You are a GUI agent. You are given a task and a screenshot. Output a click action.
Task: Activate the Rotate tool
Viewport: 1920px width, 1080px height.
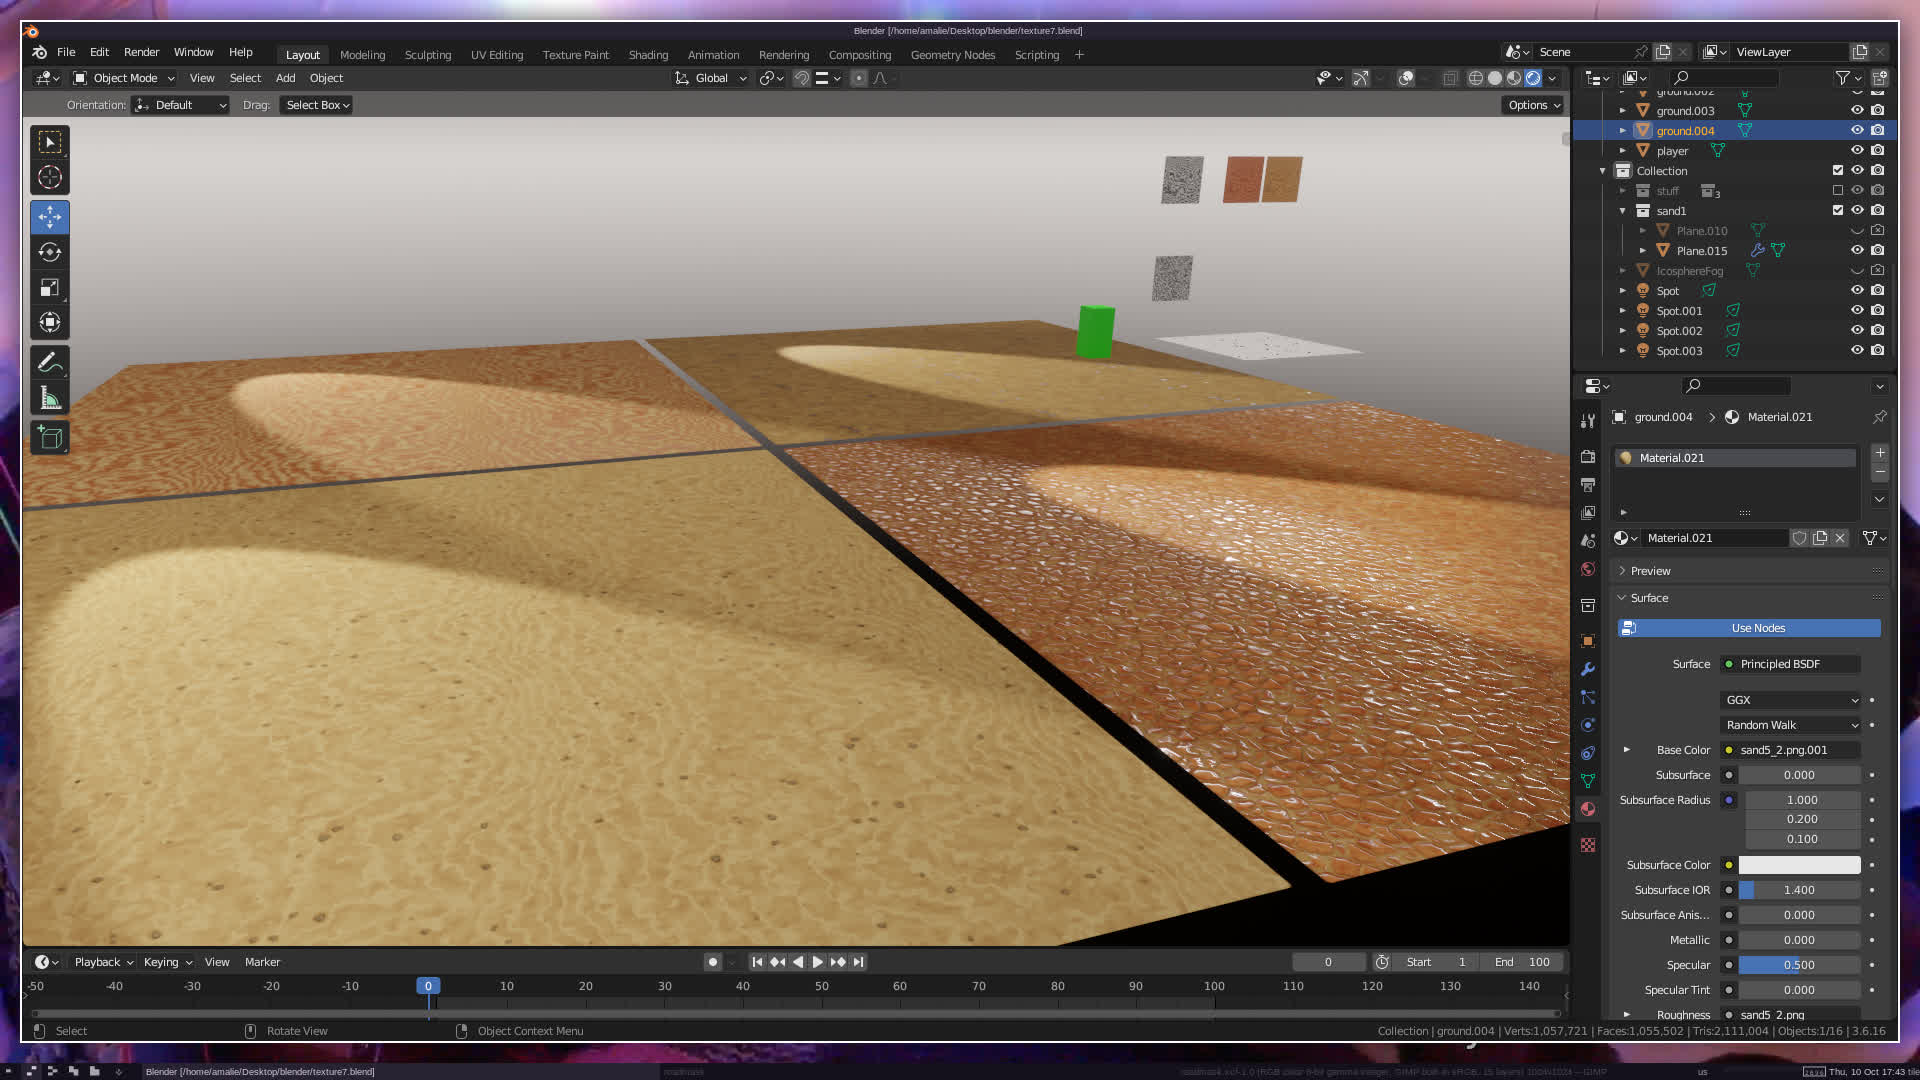49,253
